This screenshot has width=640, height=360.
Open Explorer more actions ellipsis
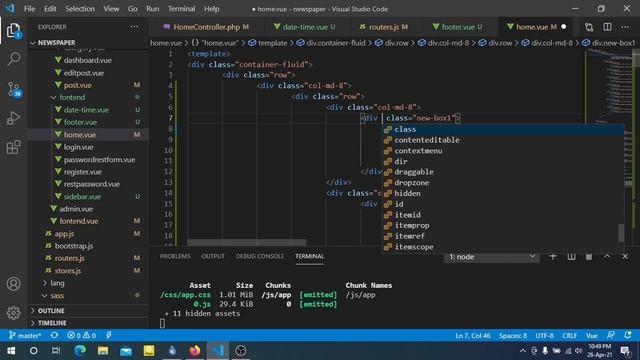[134, 27]
